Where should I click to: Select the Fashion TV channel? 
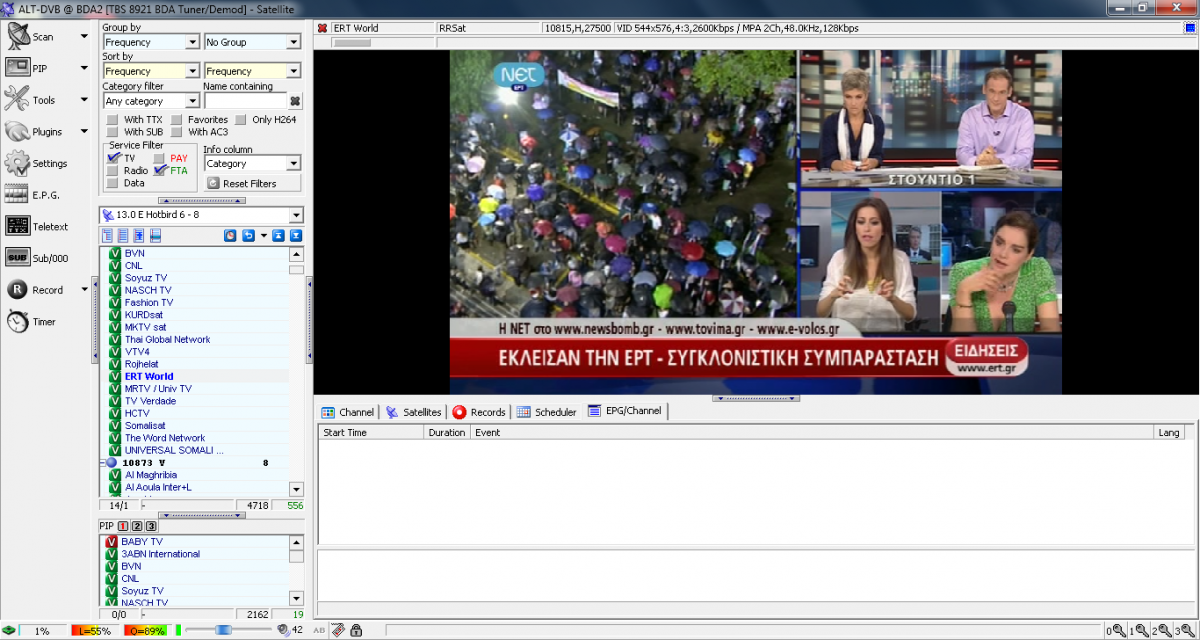tap(149, 303)
